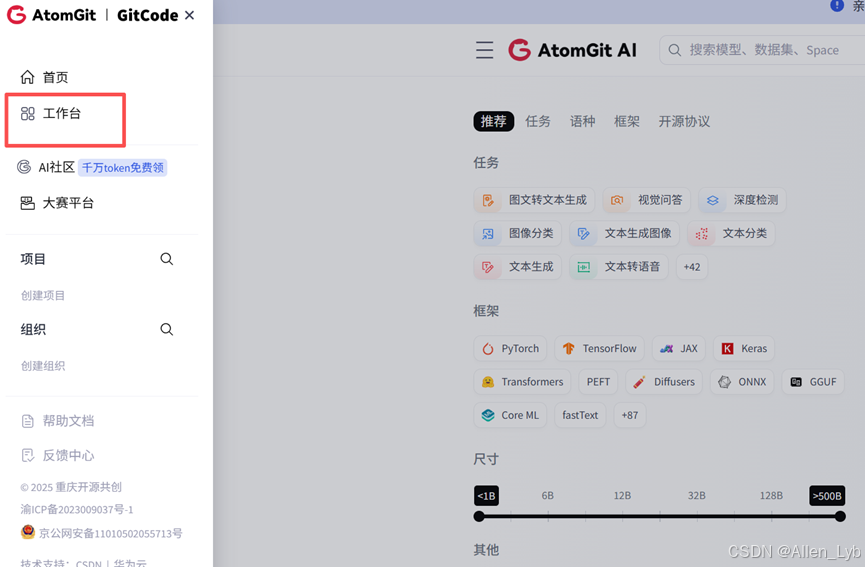Switch to the 开源协议 tab
Screen dimensions: 865x567
(x=684, y=121)
